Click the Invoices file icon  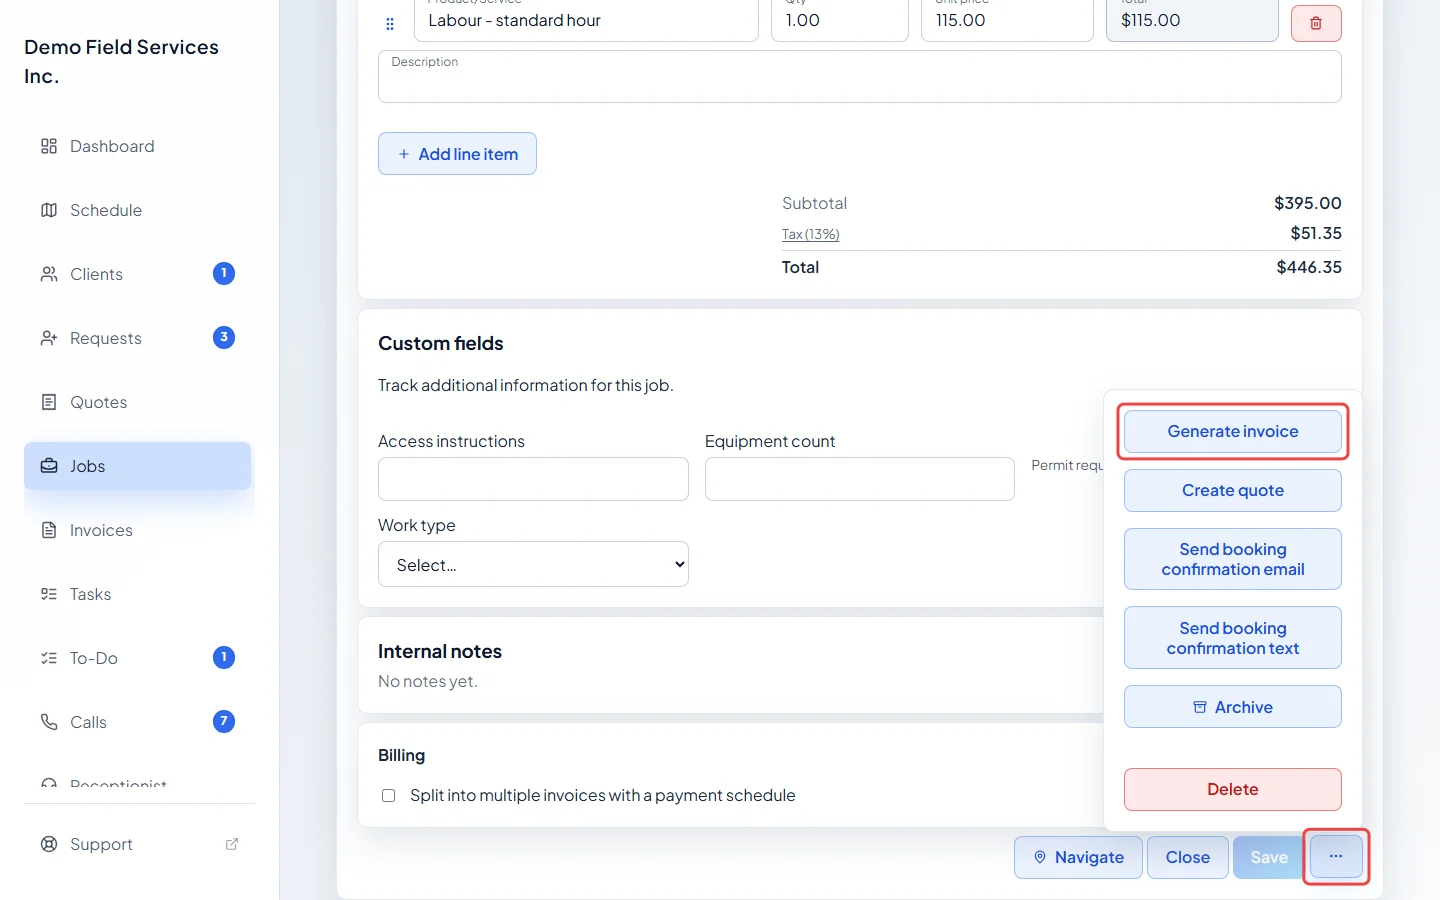(x=49, y=530)
